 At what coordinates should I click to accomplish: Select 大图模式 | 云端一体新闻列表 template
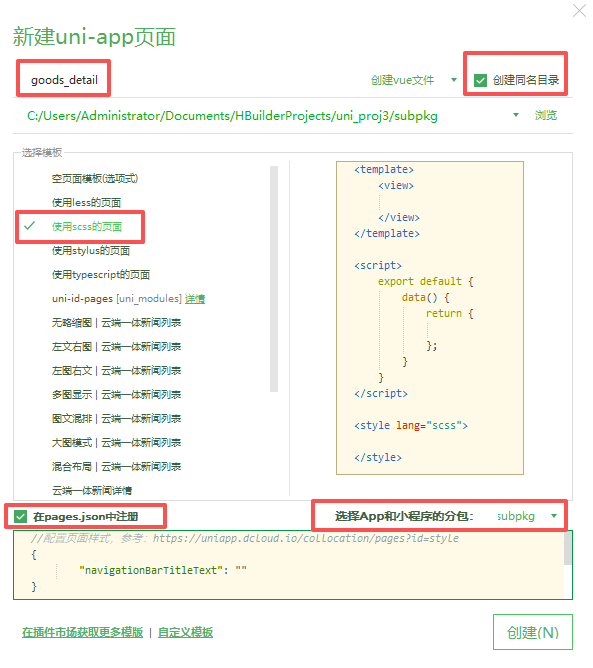point(116,443)
